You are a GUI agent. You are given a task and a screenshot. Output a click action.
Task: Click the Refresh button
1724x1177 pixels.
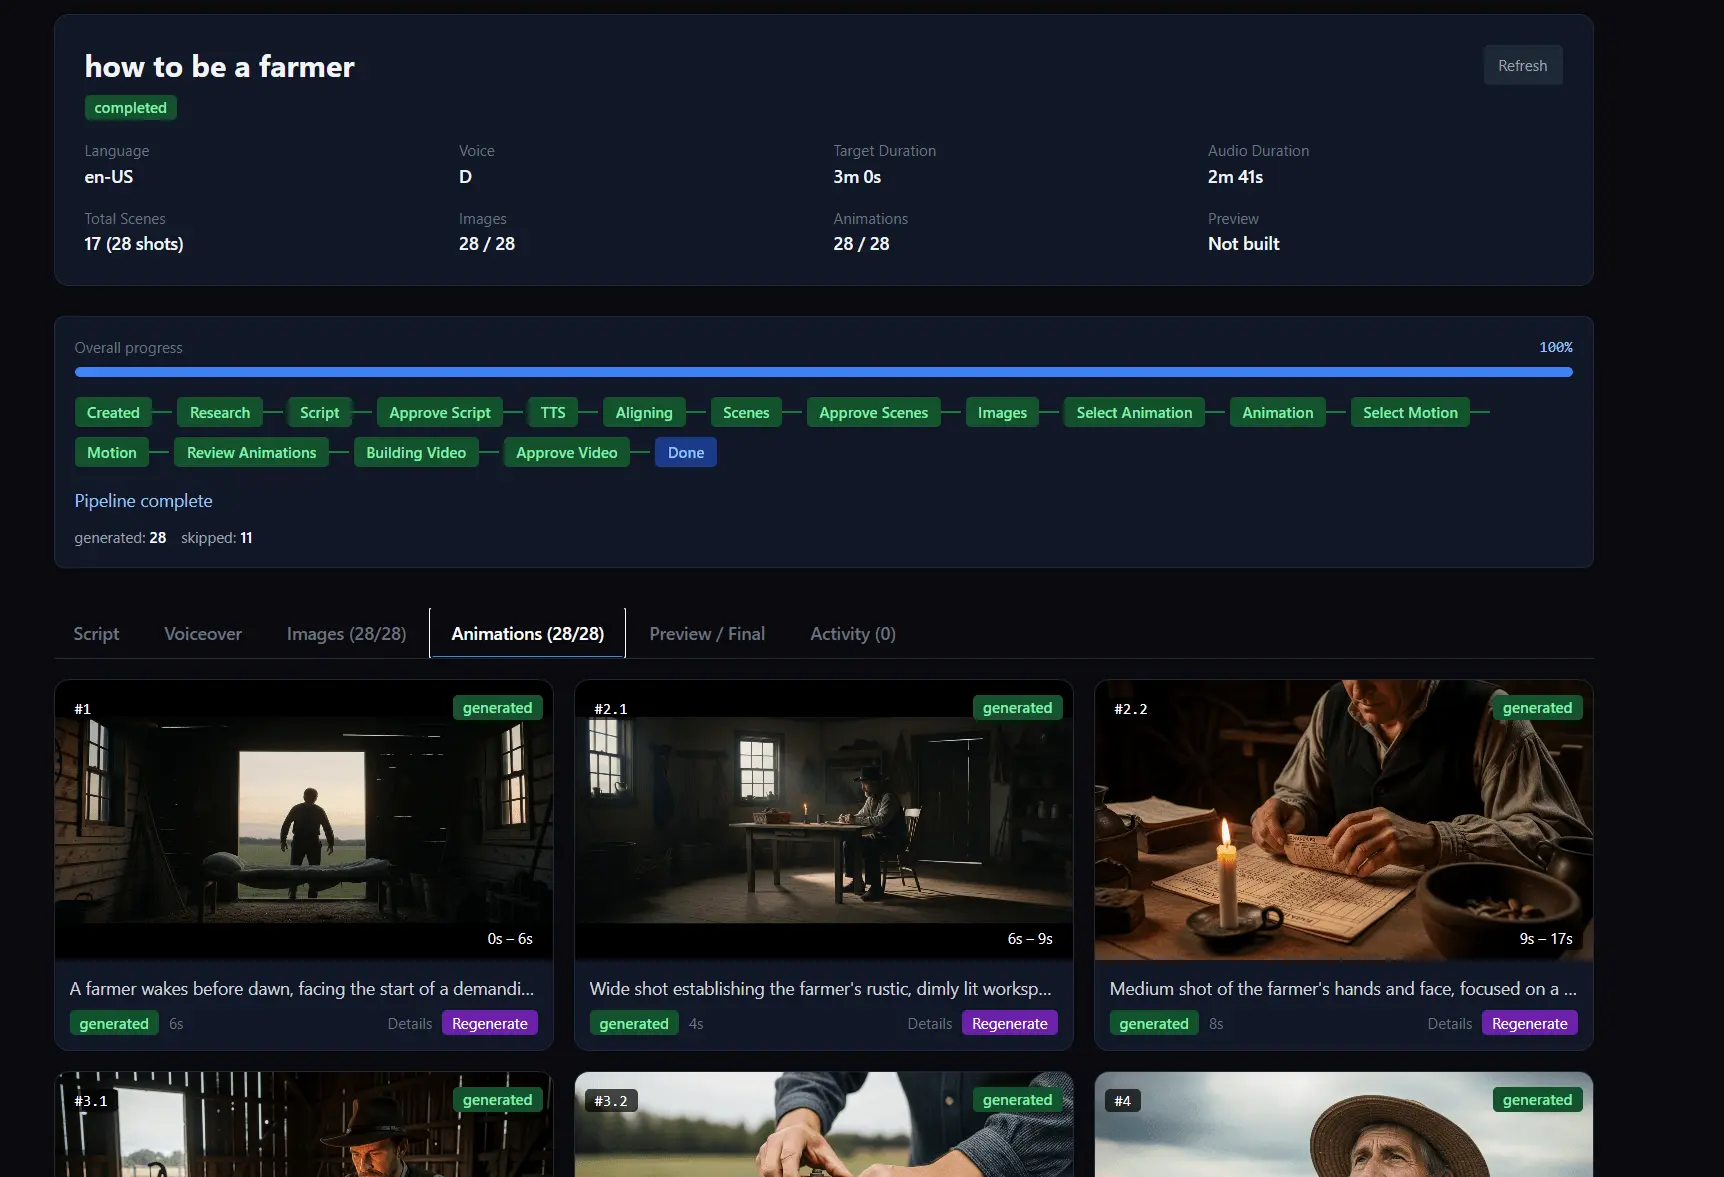coord(1522,66)
